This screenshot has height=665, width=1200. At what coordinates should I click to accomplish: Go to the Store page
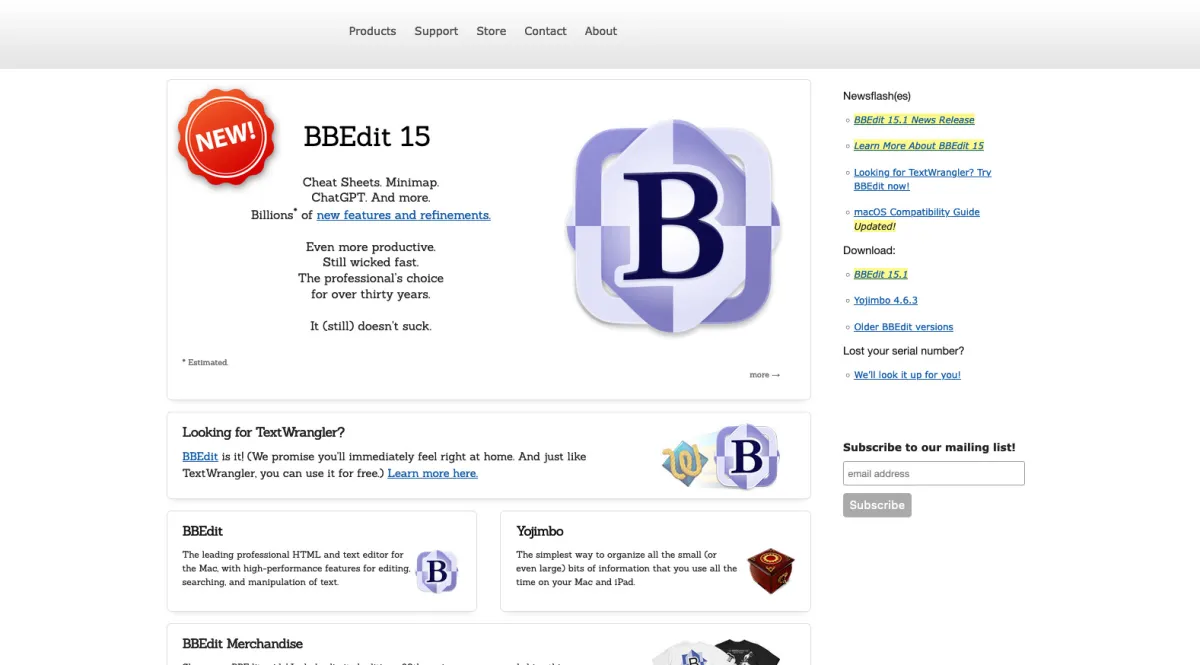pyautogui.click(x=491, y=31)
